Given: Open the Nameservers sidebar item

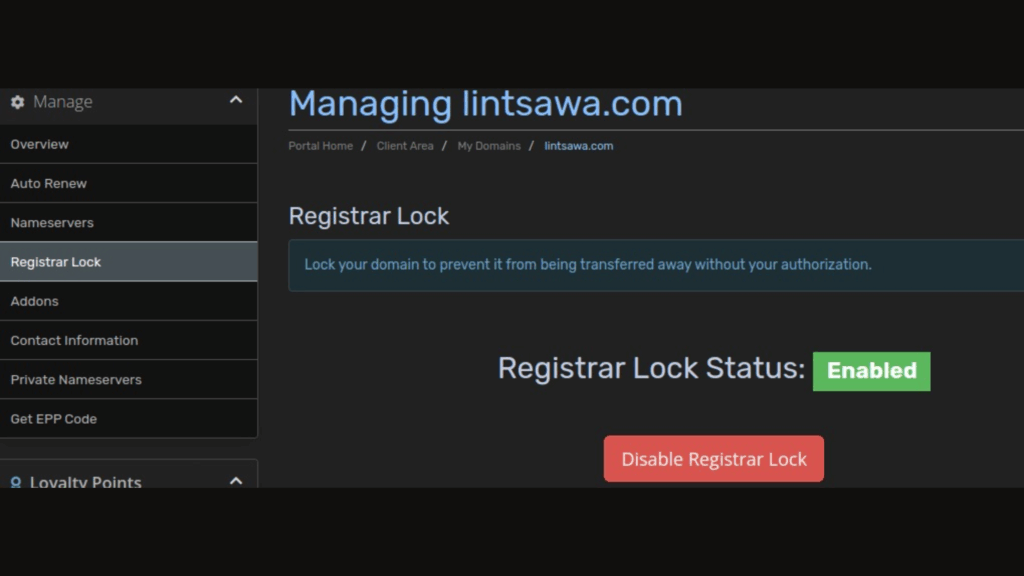Looking at the screenshot, I should tap(129, 223).
